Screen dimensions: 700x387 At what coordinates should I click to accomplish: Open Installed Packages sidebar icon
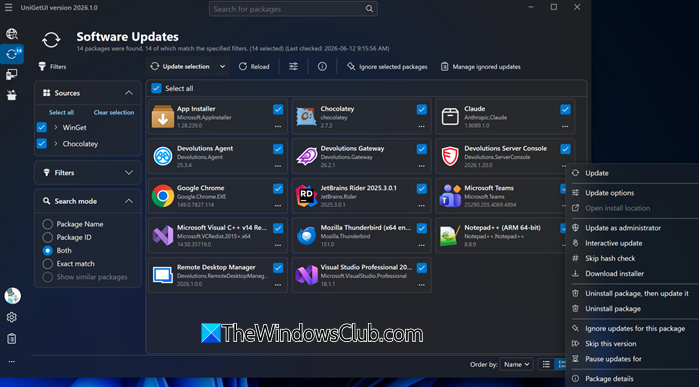pyautogui.click(x=12, y=75)
